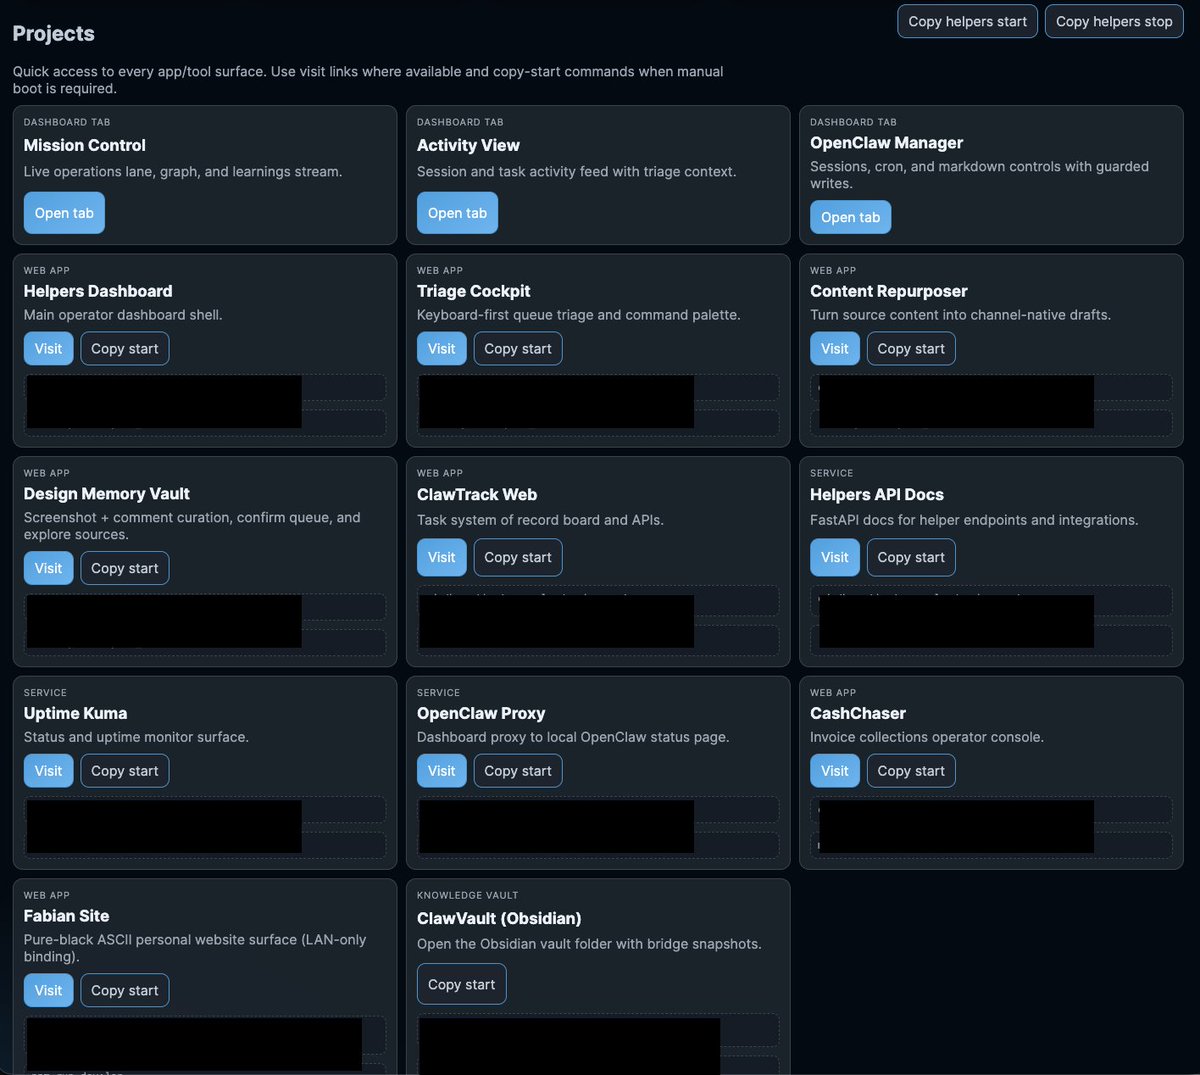Click 'Session and task activity feed' description
The width and height of the screenshot is (1200, 1075).
tap(577, 172)
